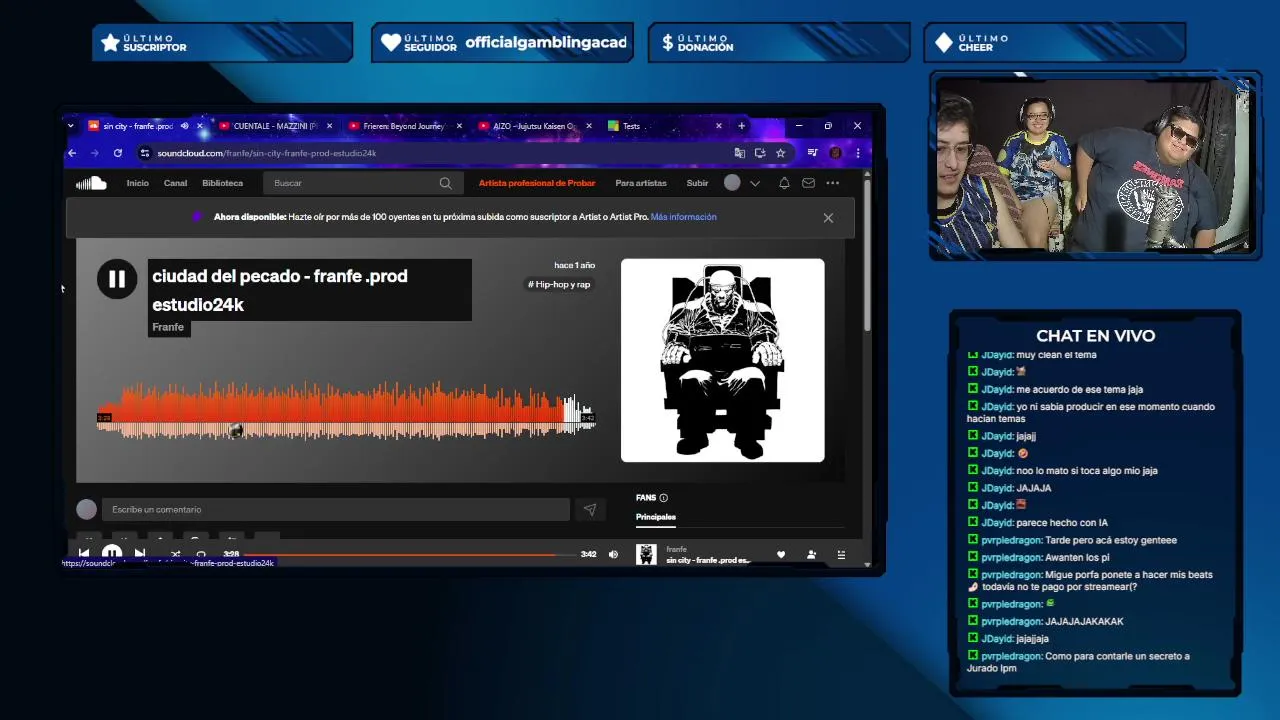Like the playing track with heart icon

coord(781,554)
